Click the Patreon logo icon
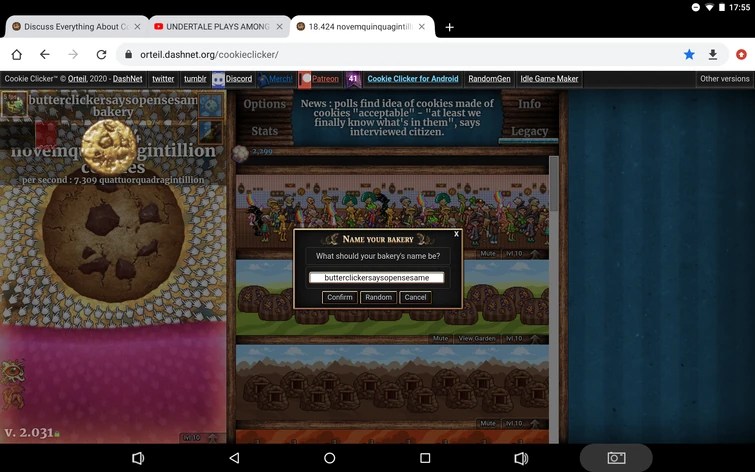The height and width of the screenshot is (472, 755). click(305, 79)
